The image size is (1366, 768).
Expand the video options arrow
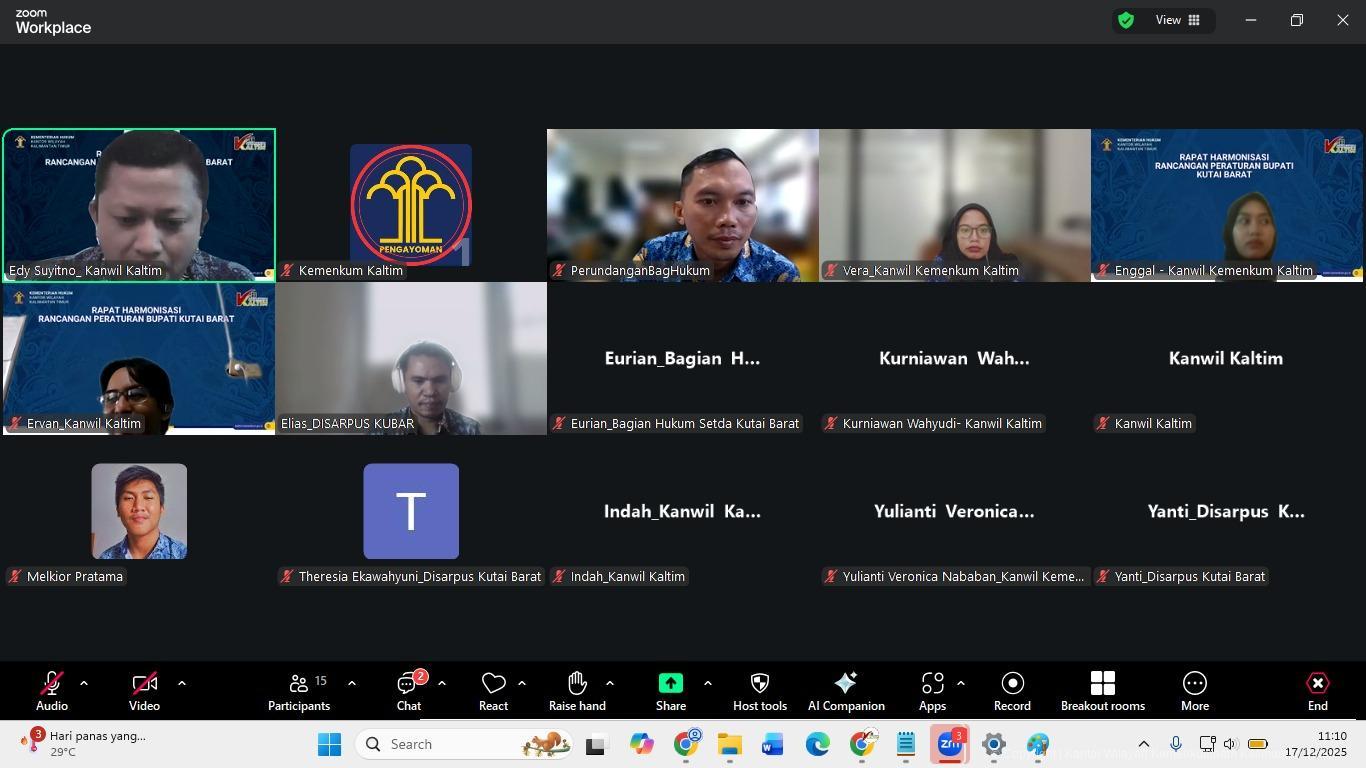click(x=182, y=683)
